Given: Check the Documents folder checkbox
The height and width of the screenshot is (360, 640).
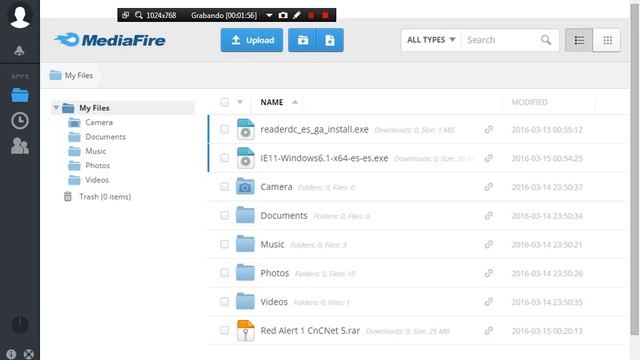Looking at the screenshot, I should (224, 216).
